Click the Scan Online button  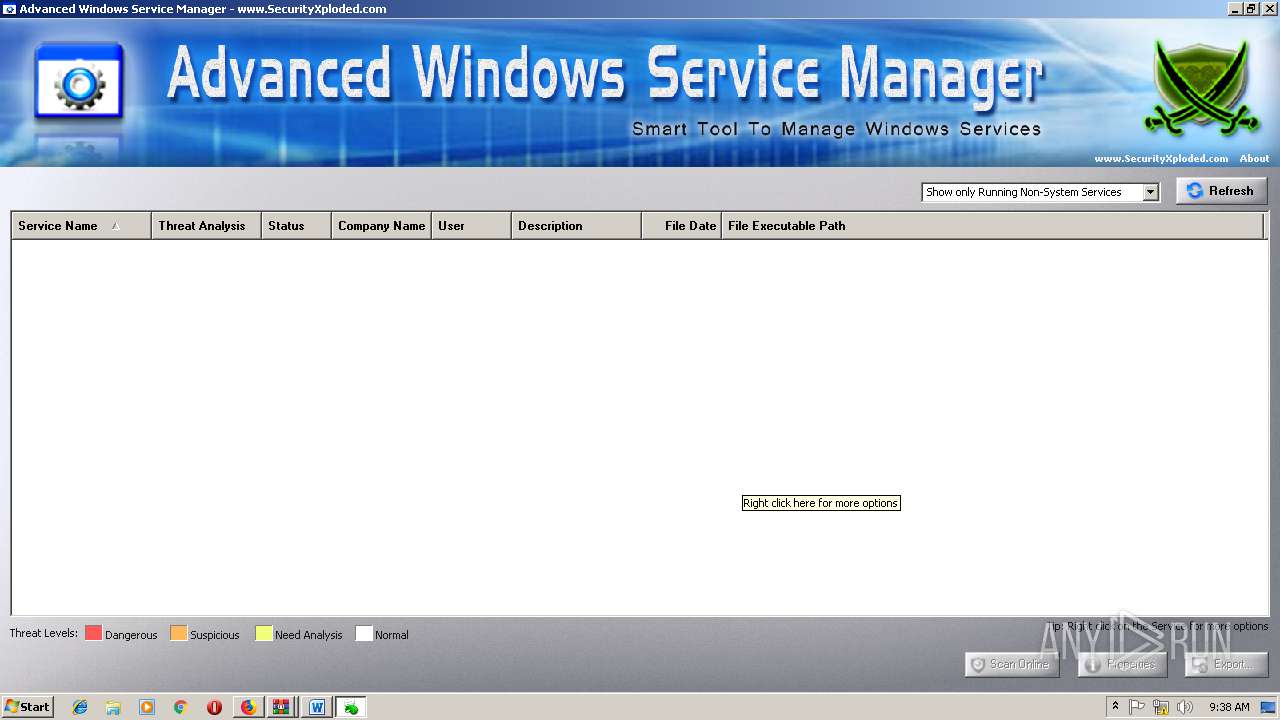[1011, 664]
